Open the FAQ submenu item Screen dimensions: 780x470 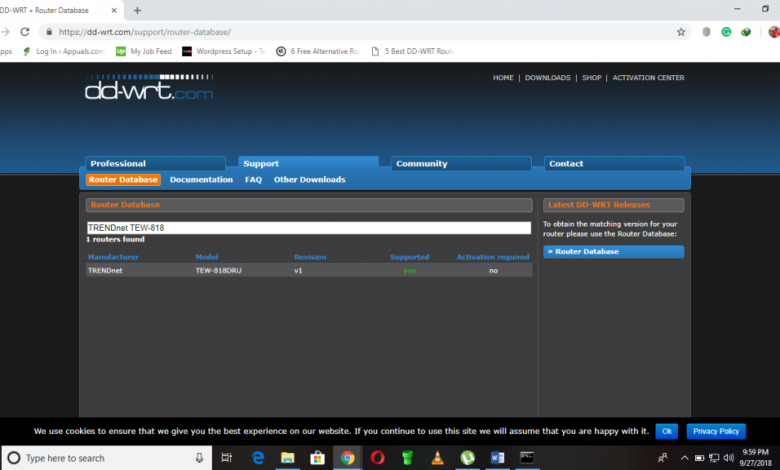click(x=253, y=180)
